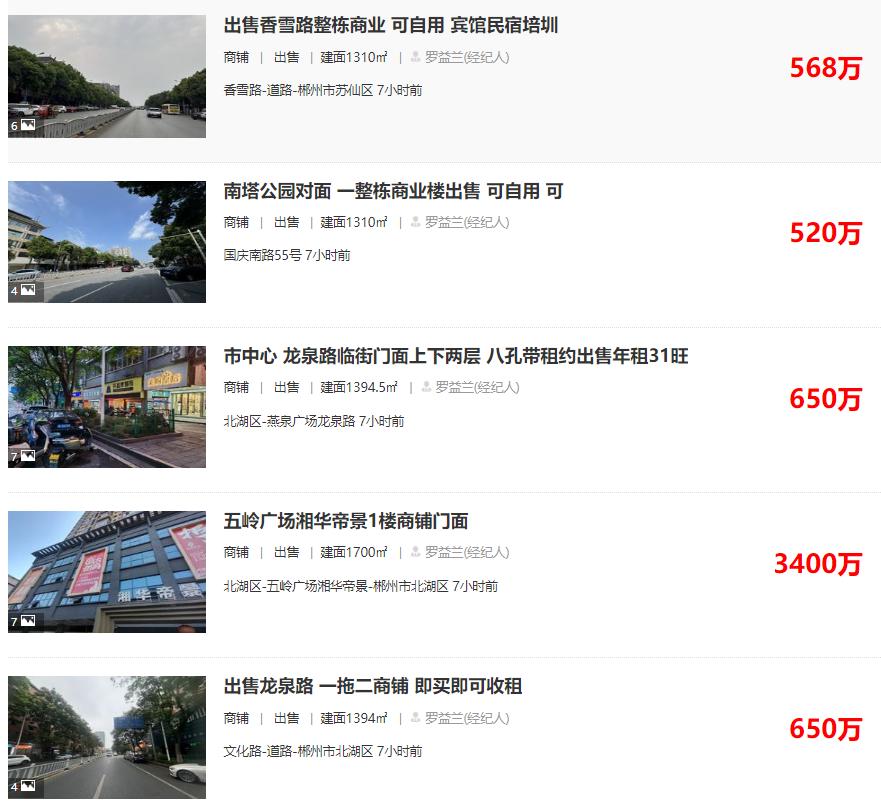This screenshot has width=881, height=809.
Task: Click agent avatar icon in 568万 listing
Action: pos(415,57)
